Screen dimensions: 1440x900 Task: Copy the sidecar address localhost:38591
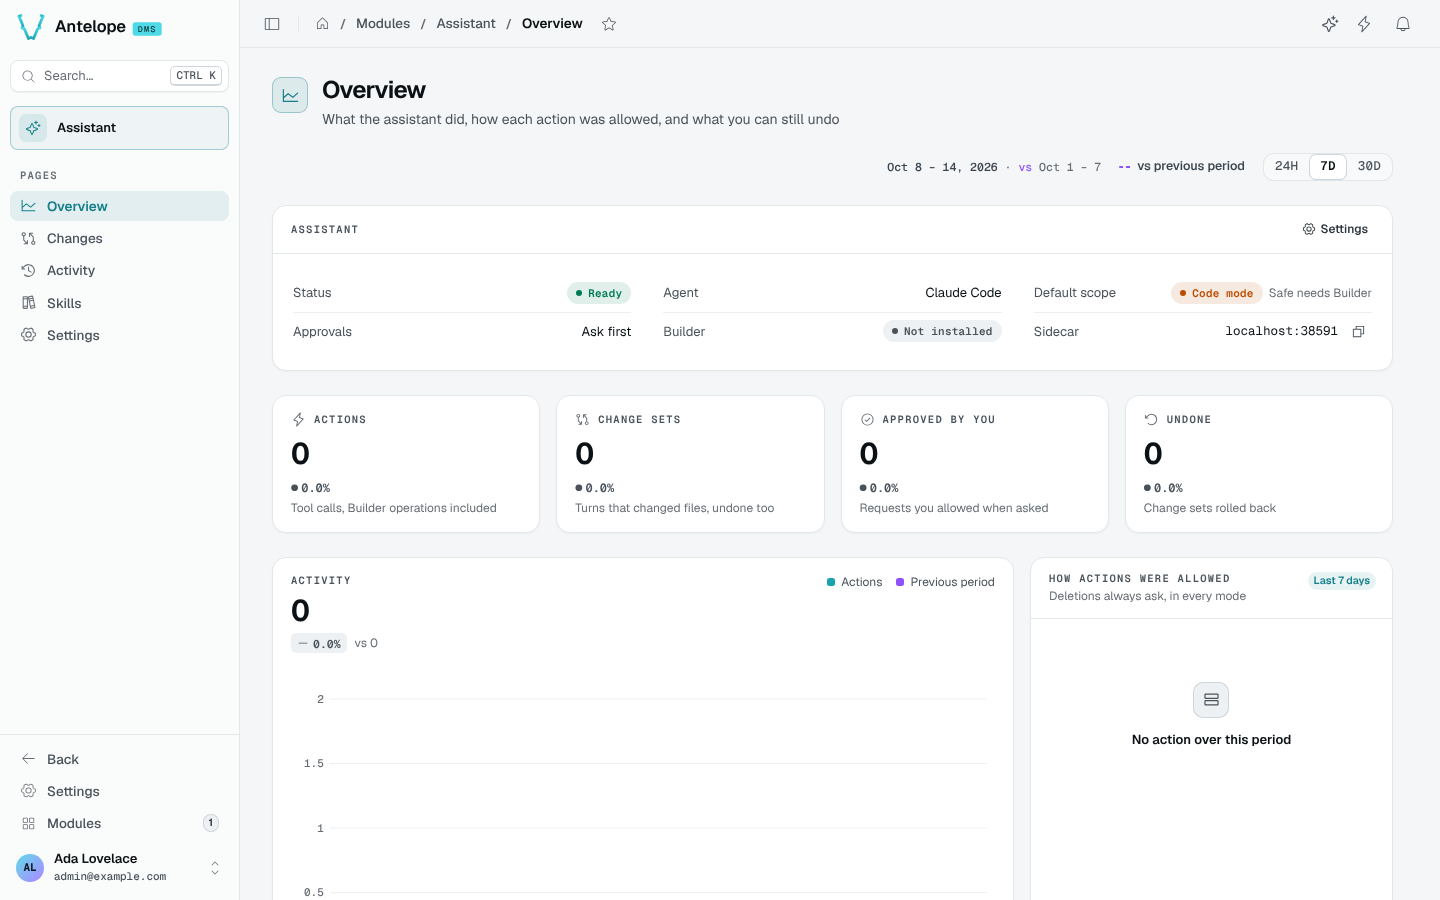tap(1358, 332)
